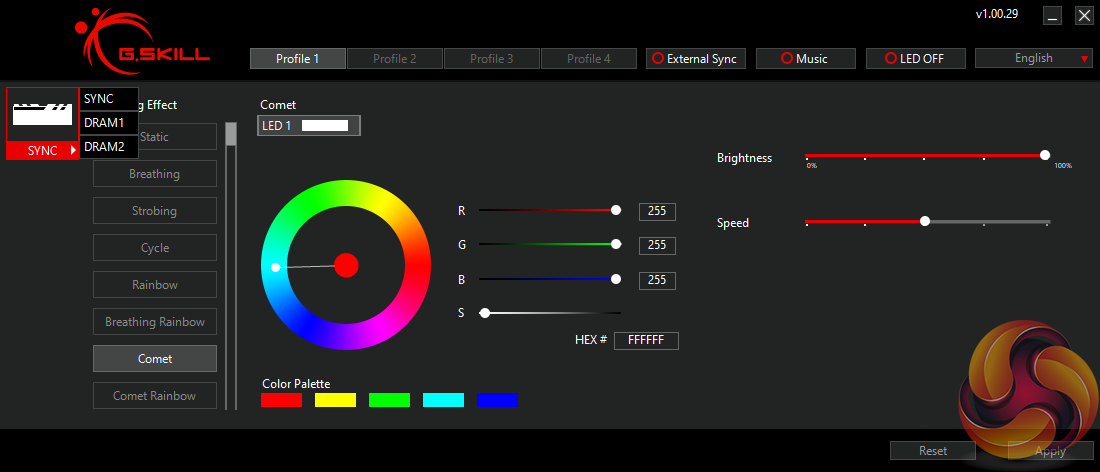Viewport: 1100px width, 472px height.
Task: Select the Strobing lighting effect
Action: 155,211
